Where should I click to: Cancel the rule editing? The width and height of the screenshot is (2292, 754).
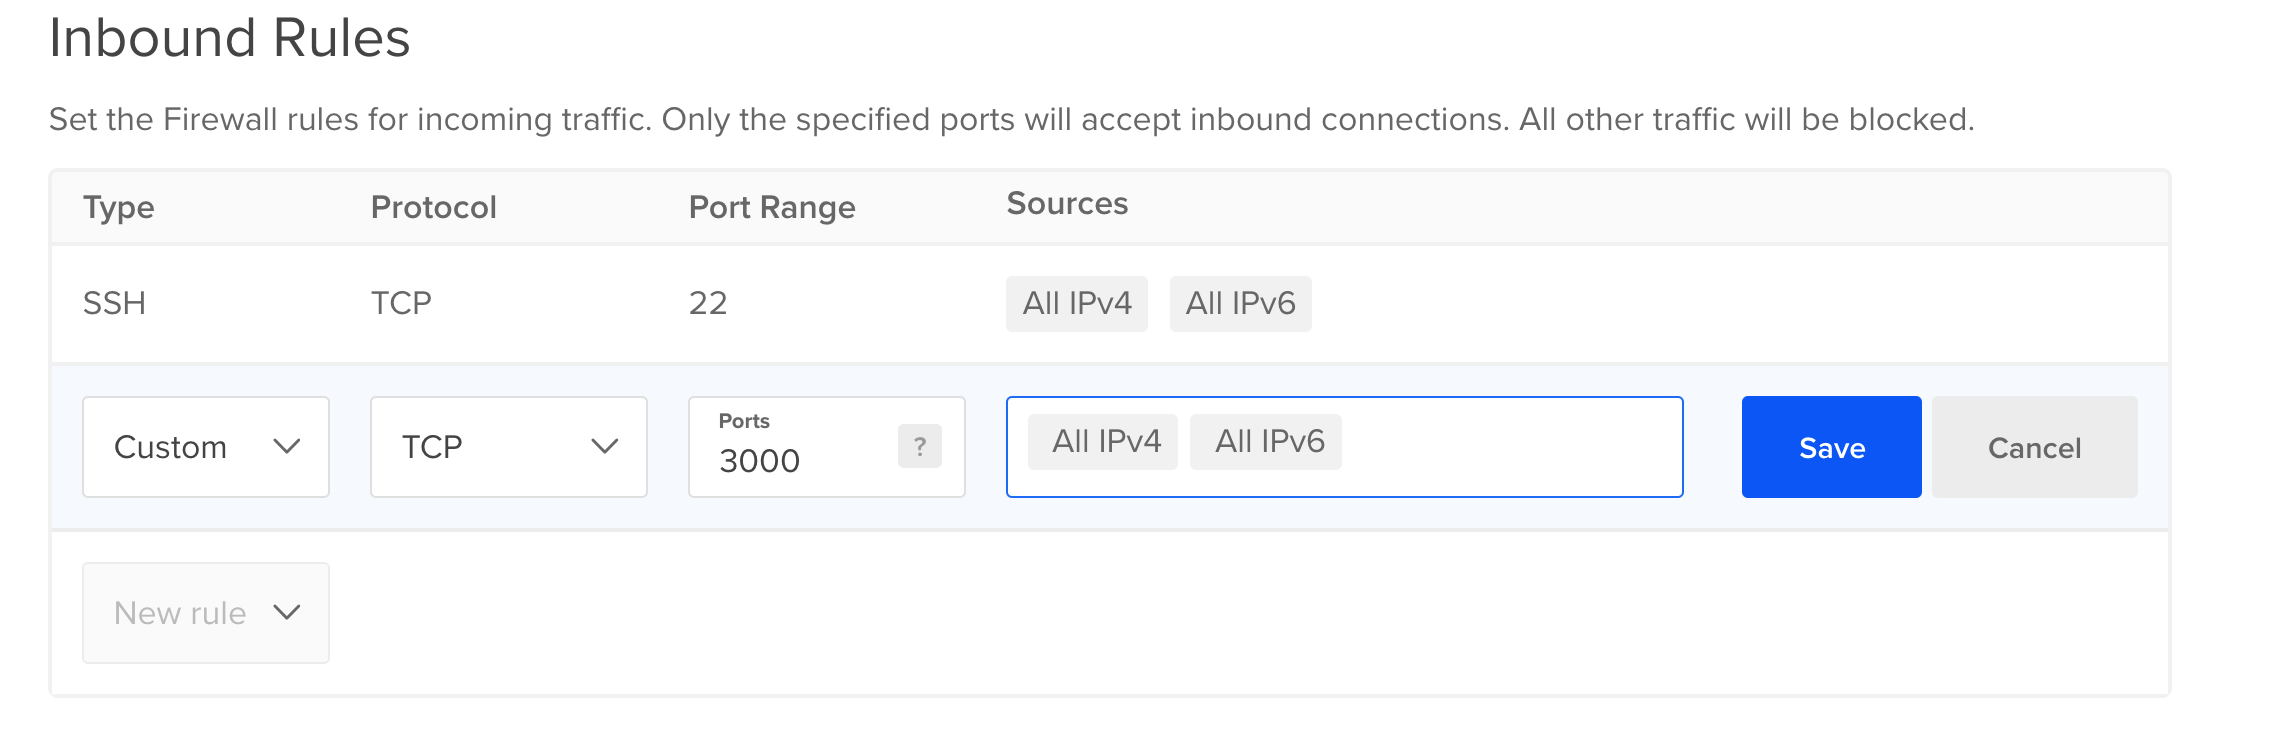(2035, 447)
